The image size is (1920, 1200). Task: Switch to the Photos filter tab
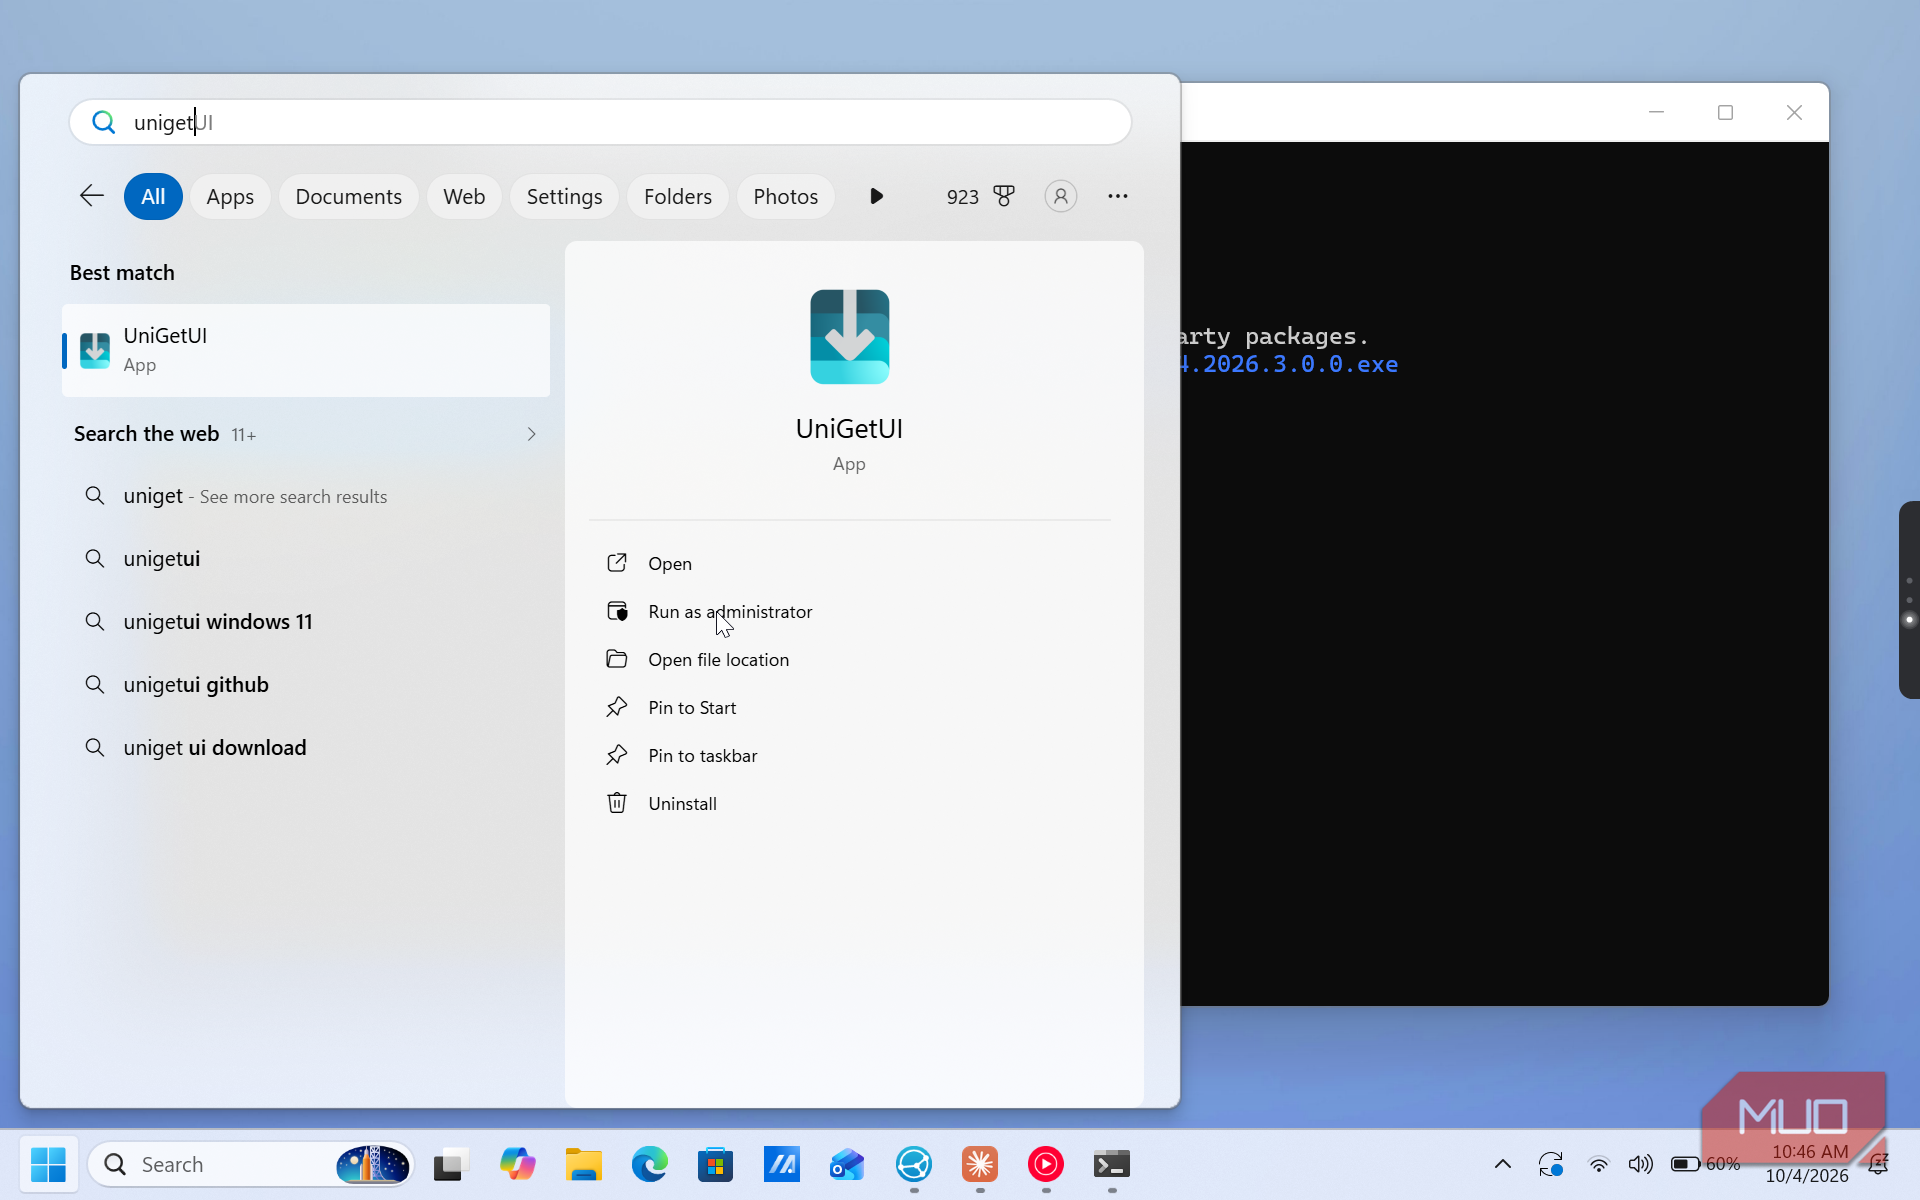(x=785, y=196)
